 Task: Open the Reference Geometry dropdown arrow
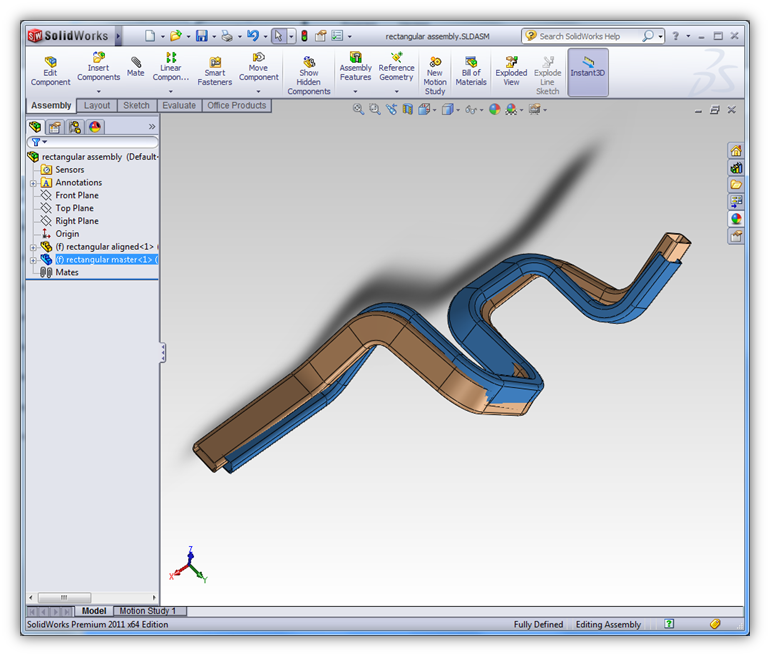click(x=396, y=91)
